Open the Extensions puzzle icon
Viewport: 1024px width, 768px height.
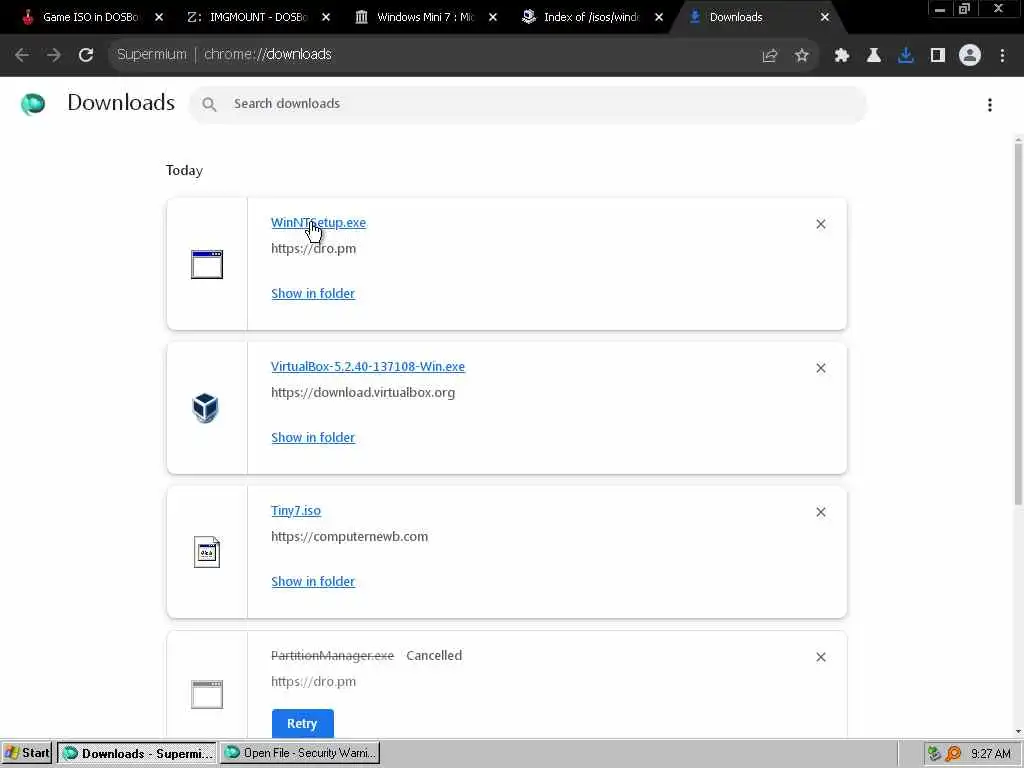pos(842,56)
